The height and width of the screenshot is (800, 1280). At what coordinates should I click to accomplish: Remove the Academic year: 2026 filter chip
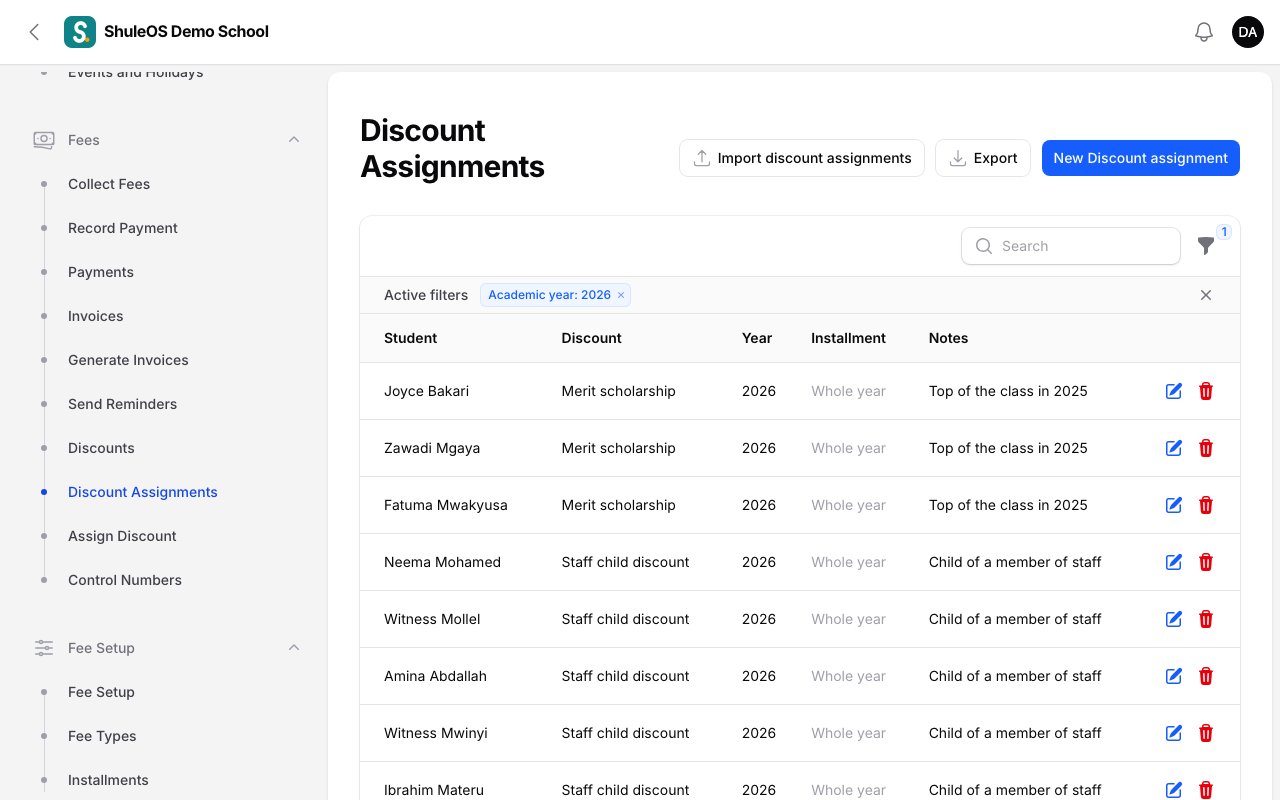(x=621, y=295)
